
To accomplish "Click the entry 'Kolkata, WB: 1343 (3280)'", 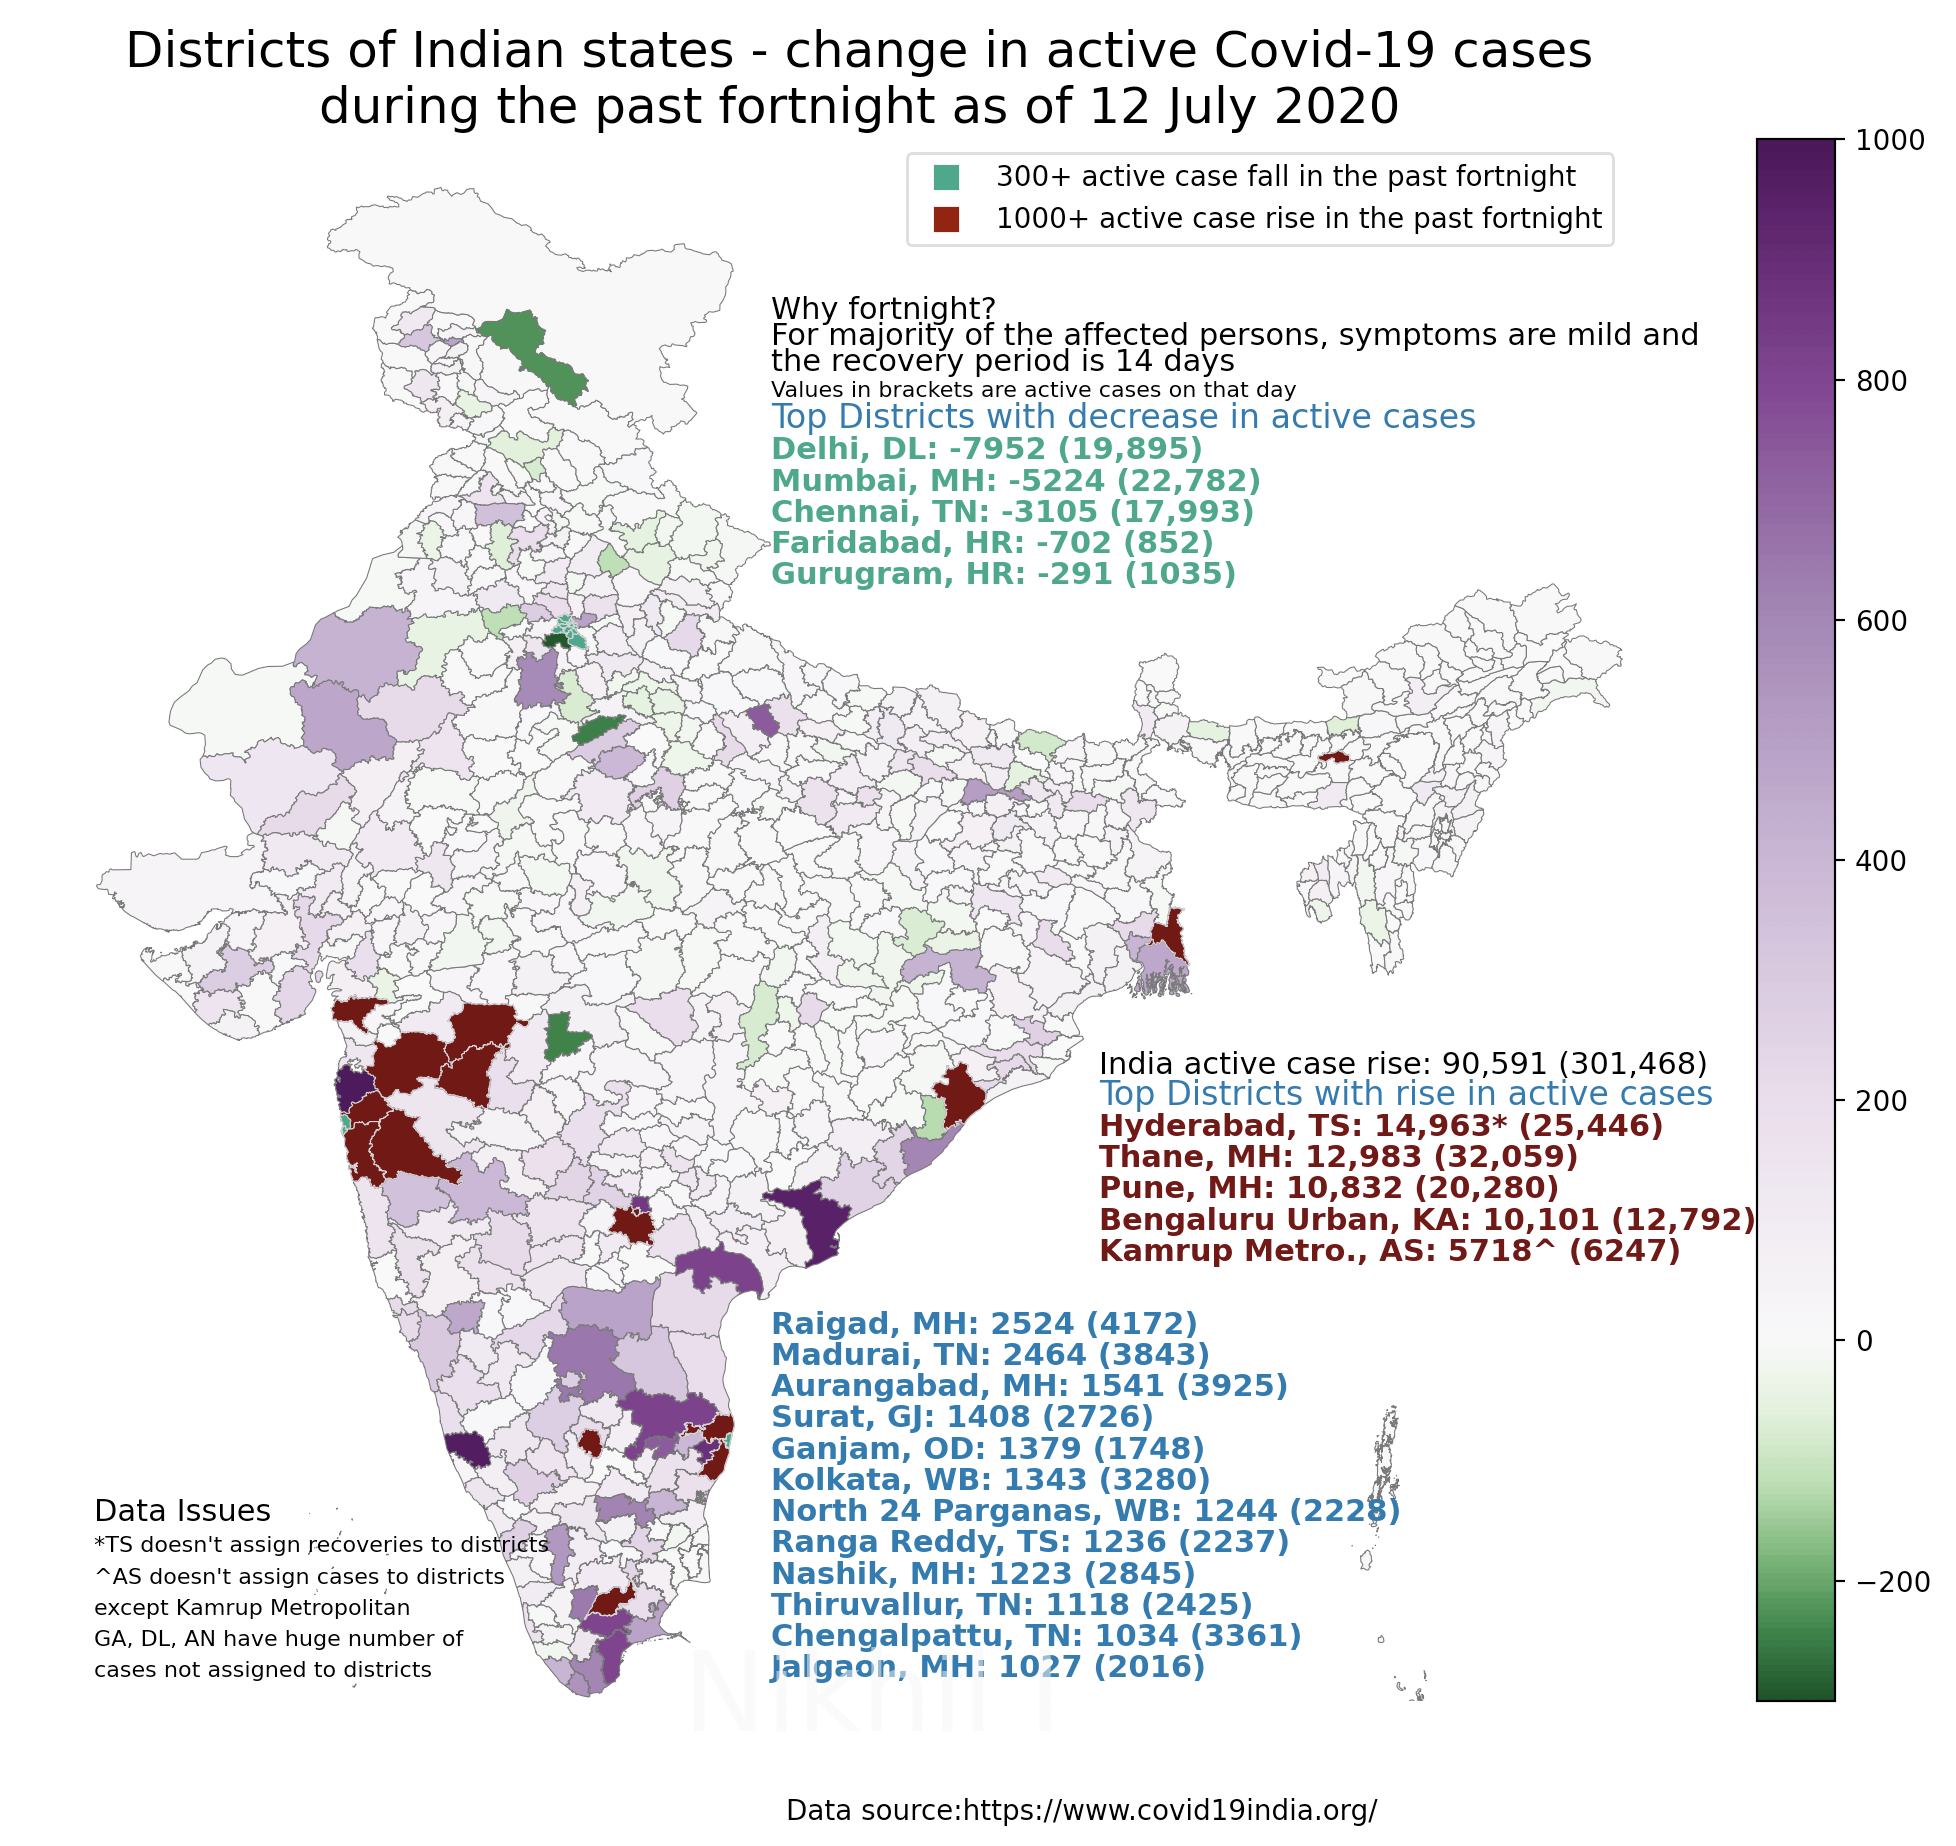I will 990,1480.
